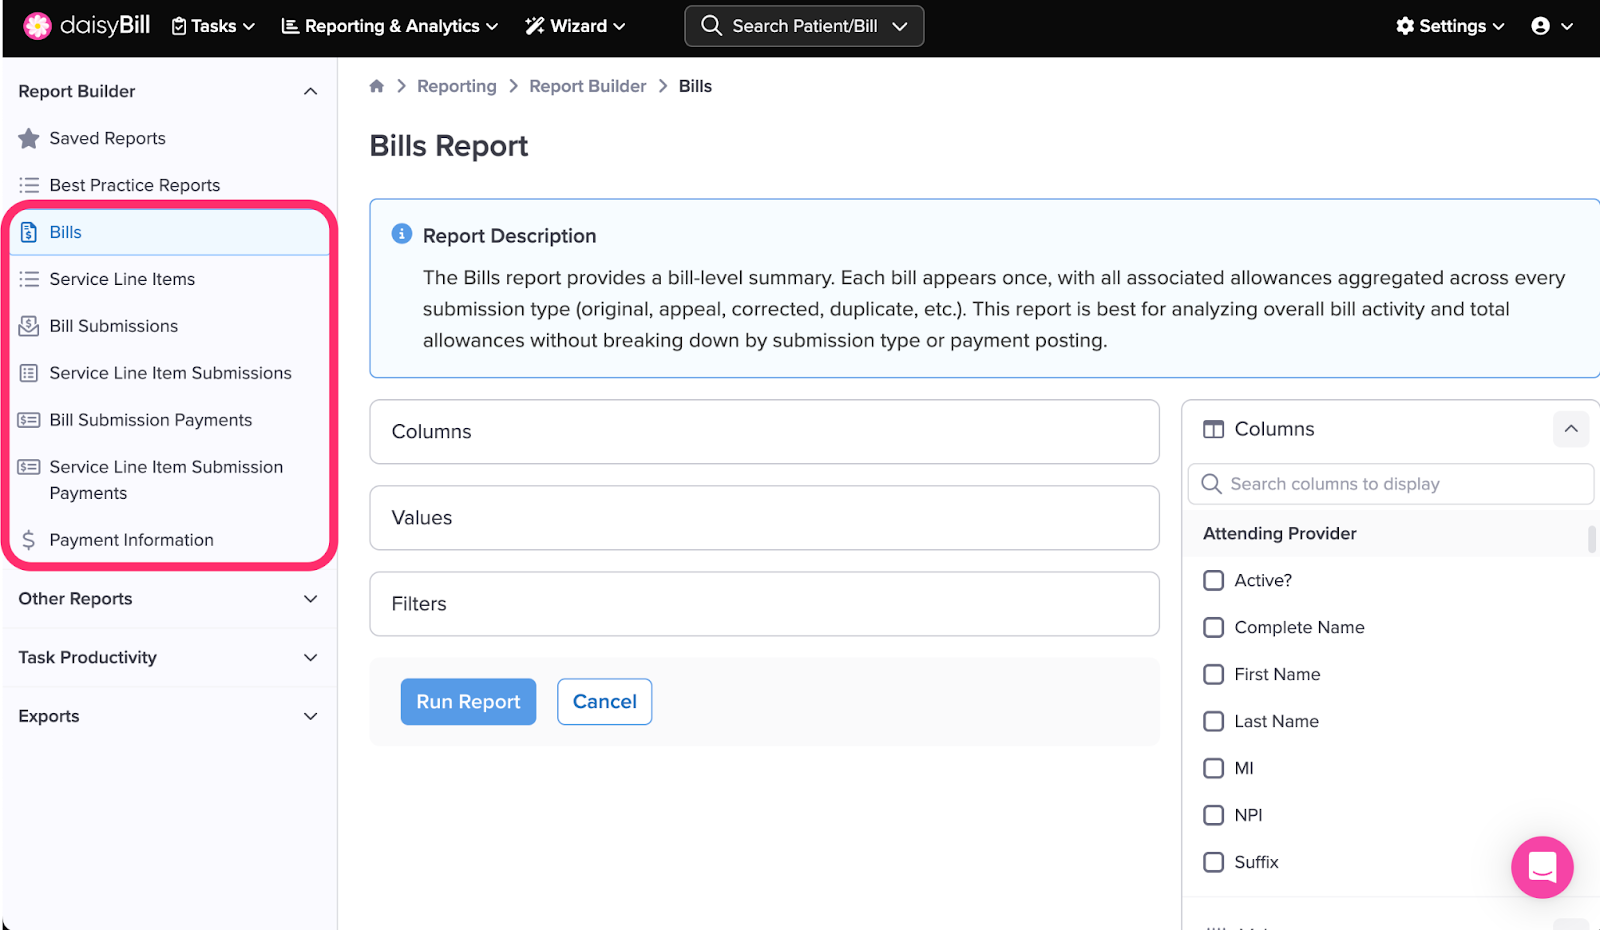The image size is (1600, 930).
Task: Click the columns list scrollbar
Action: (1591, 539)
